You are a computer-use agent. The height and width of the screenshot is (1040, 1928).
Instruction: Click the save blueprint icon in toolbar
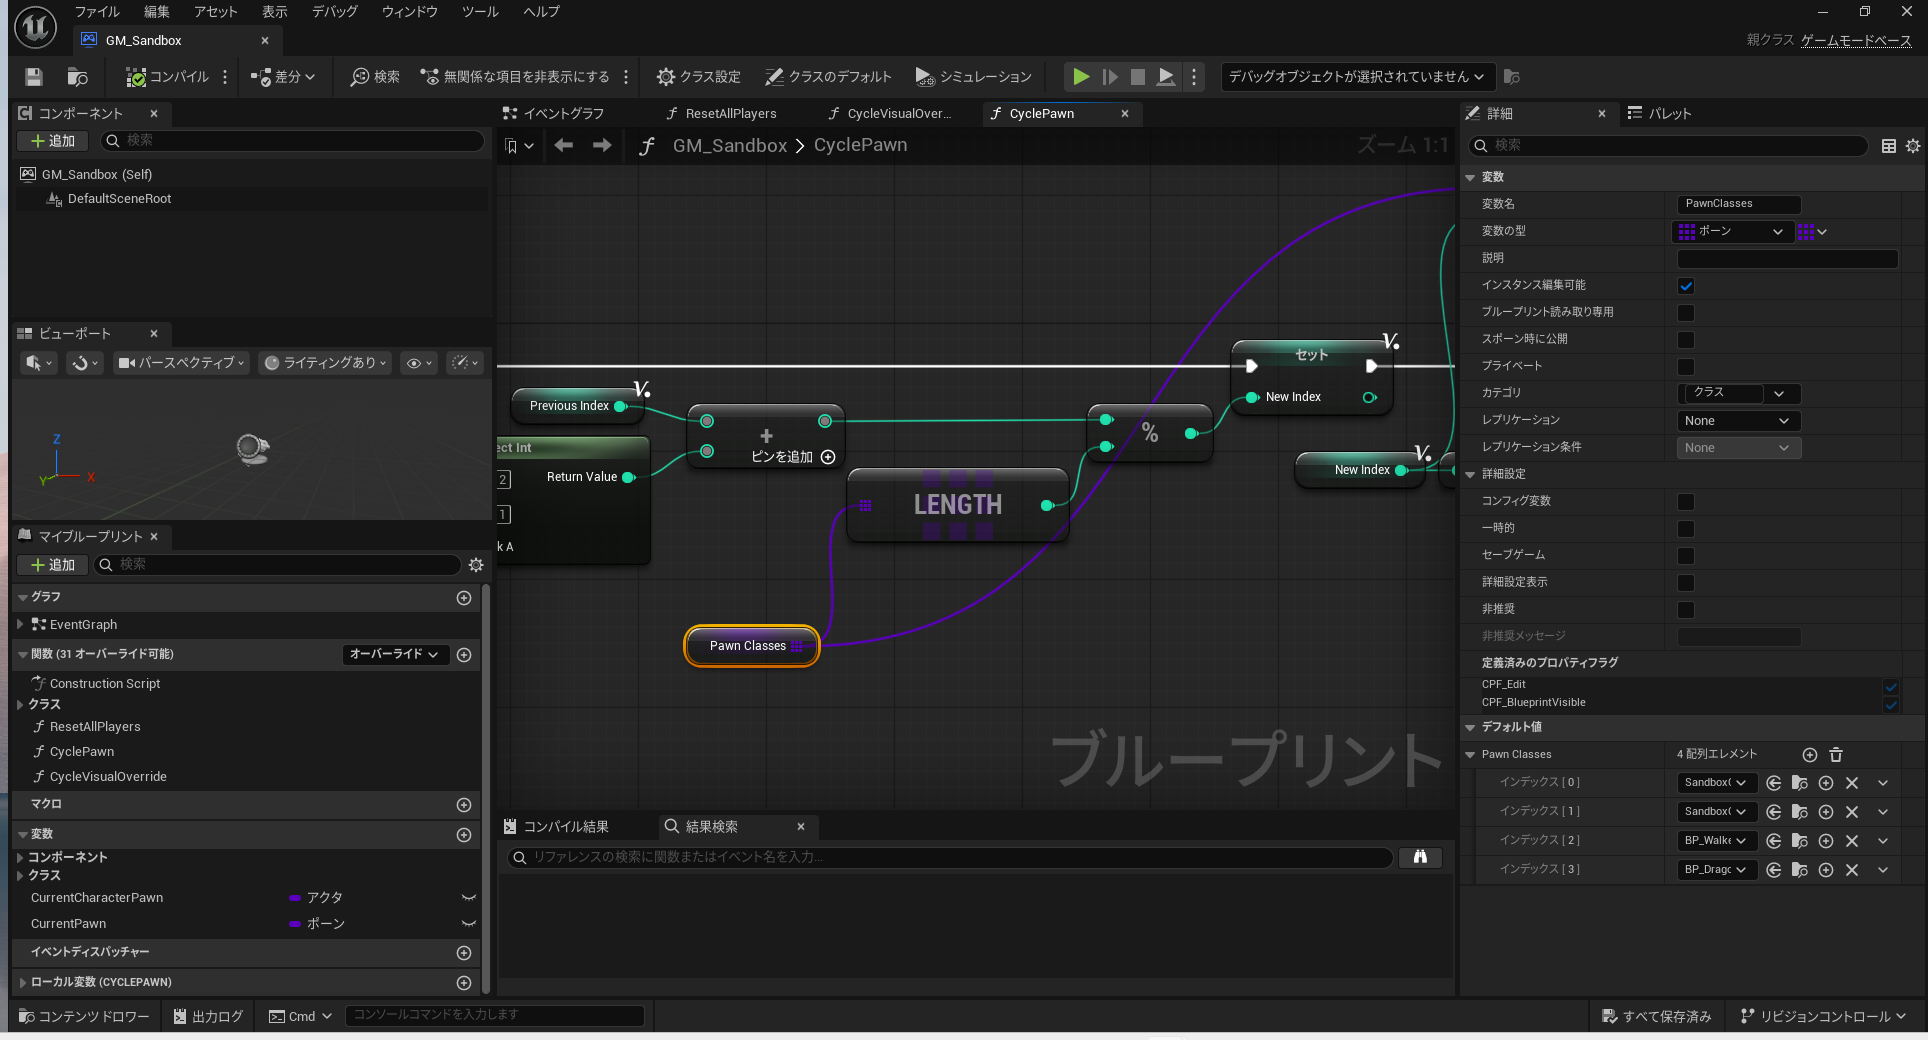click(34, 77)
